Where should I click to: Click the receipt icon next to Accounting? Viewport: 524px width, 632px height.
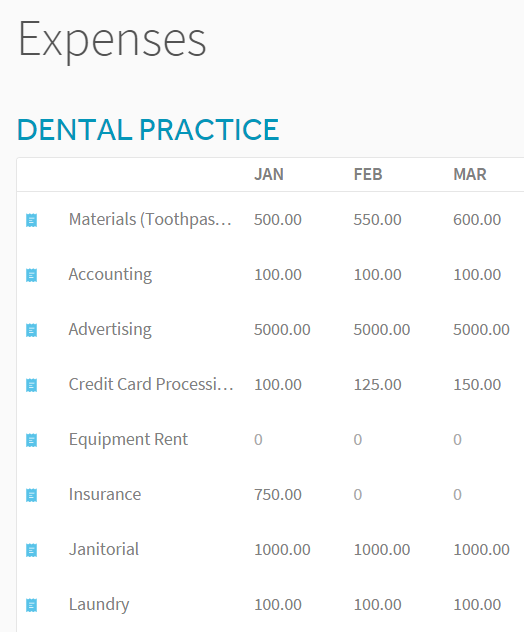(31, 275)
